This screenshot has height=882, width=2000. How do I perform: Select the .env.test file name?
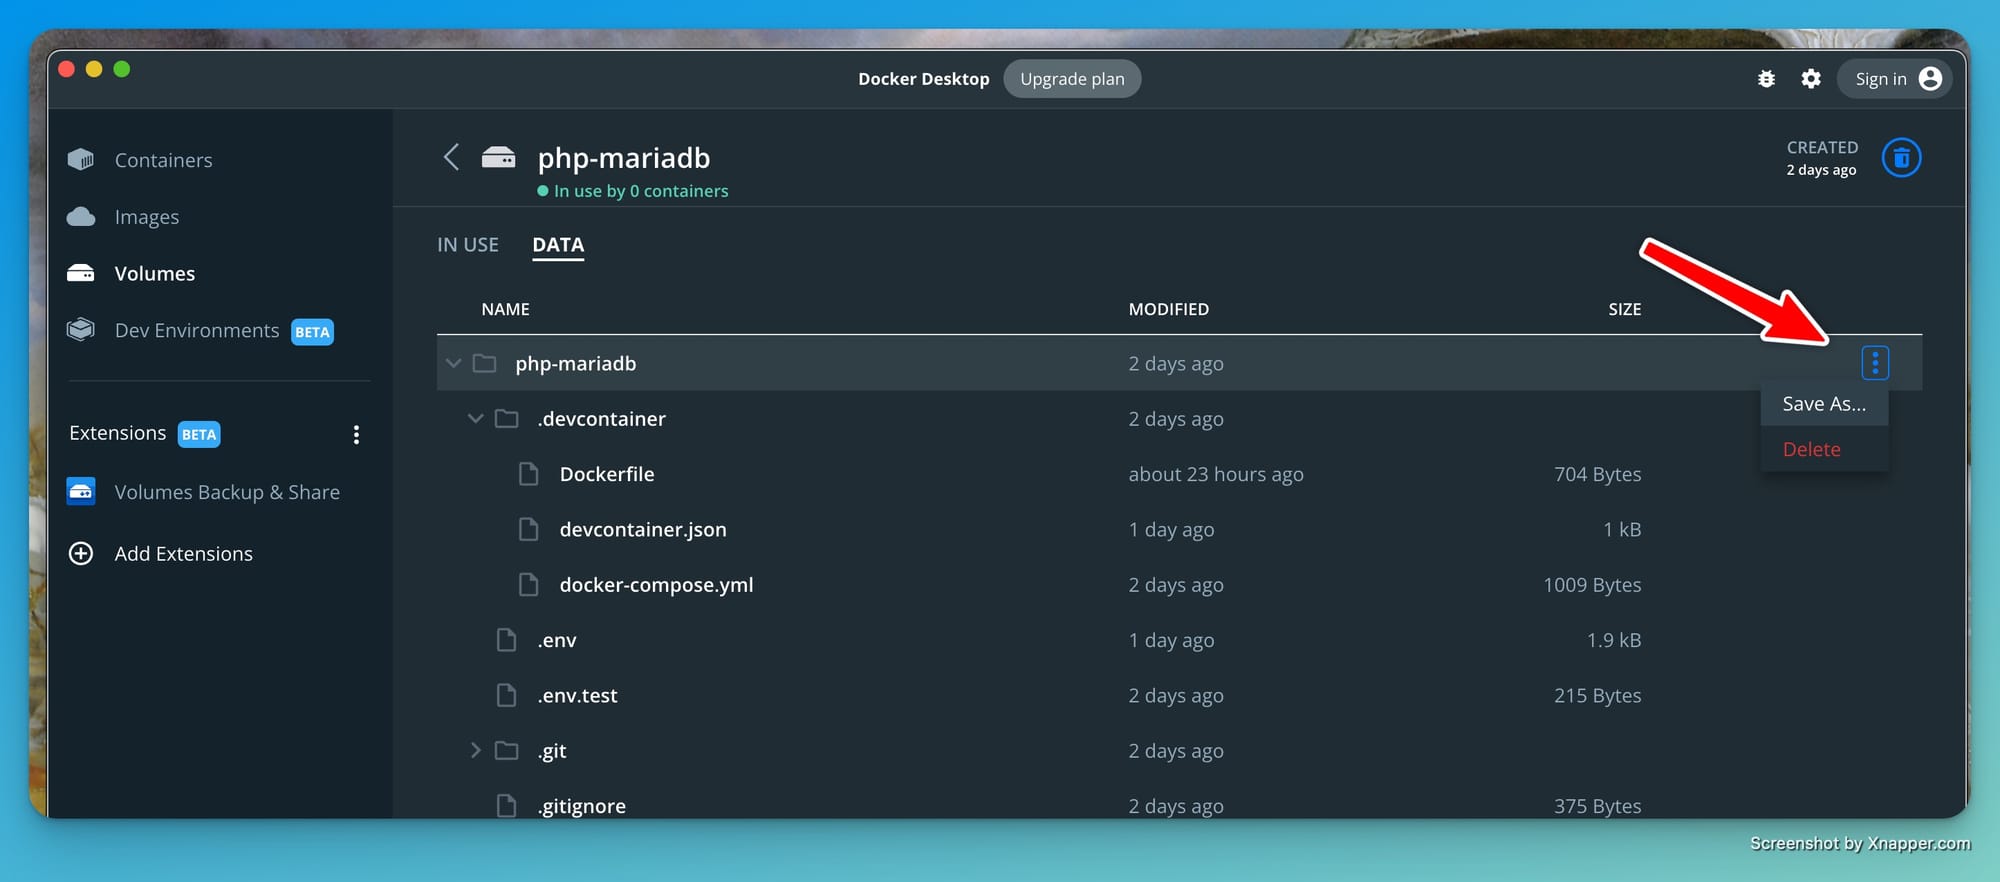click(x=577, y=695)
